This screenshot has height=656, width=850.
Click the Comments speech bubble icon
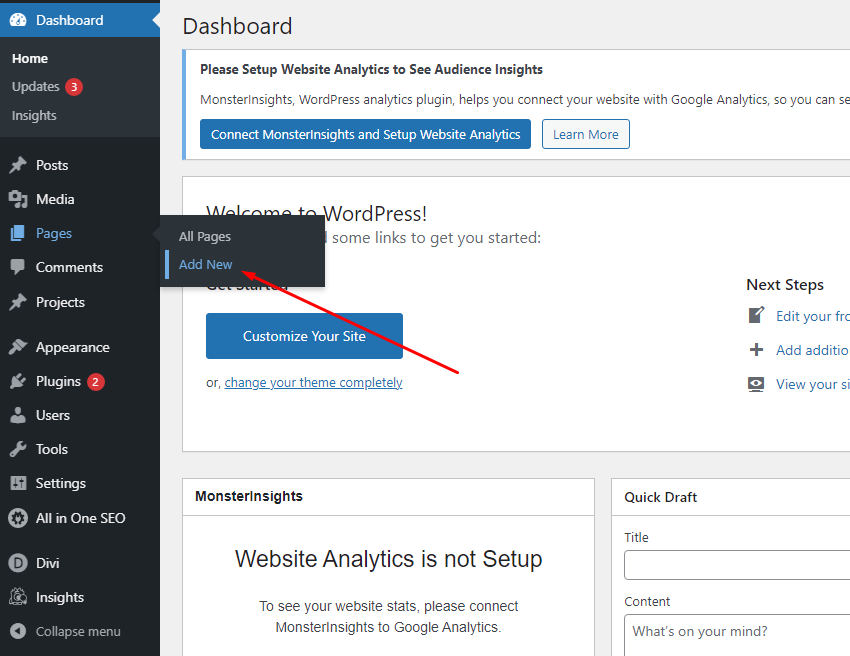(x=18, y=267)
